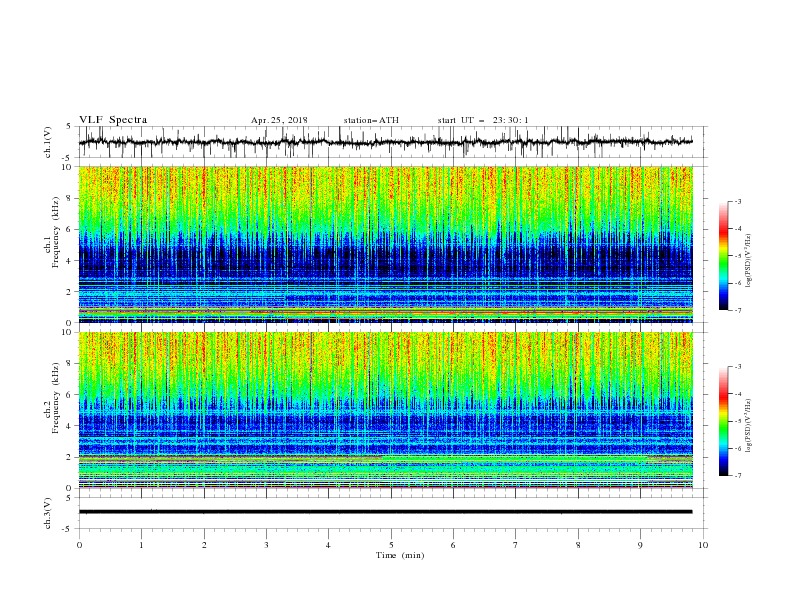The height and width of the screenshot is (612, 792).
Task: Click the "-7" tick on lower color bar
Action: [x=737, y=476]
